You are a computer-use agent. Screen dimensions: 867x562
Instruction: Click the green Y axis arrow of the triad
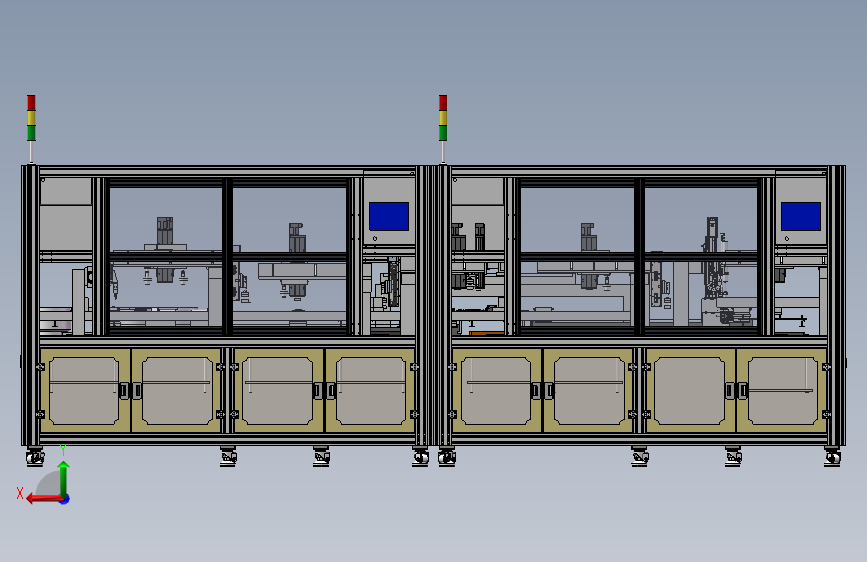tap(64, 479)
